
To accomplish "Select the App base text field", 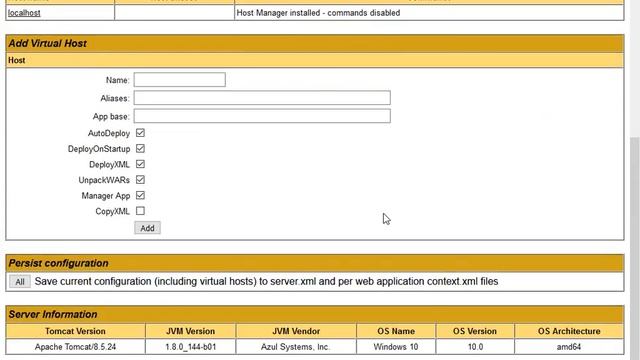I will (x=262, y=116).
